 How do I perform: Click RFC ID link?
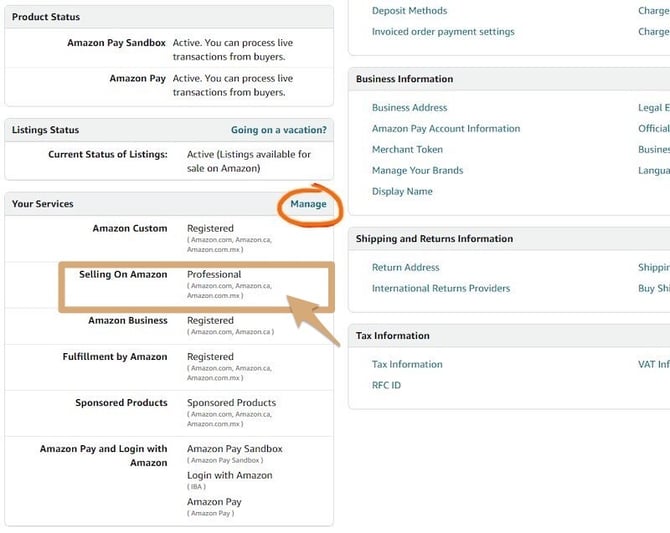[386, 386]
